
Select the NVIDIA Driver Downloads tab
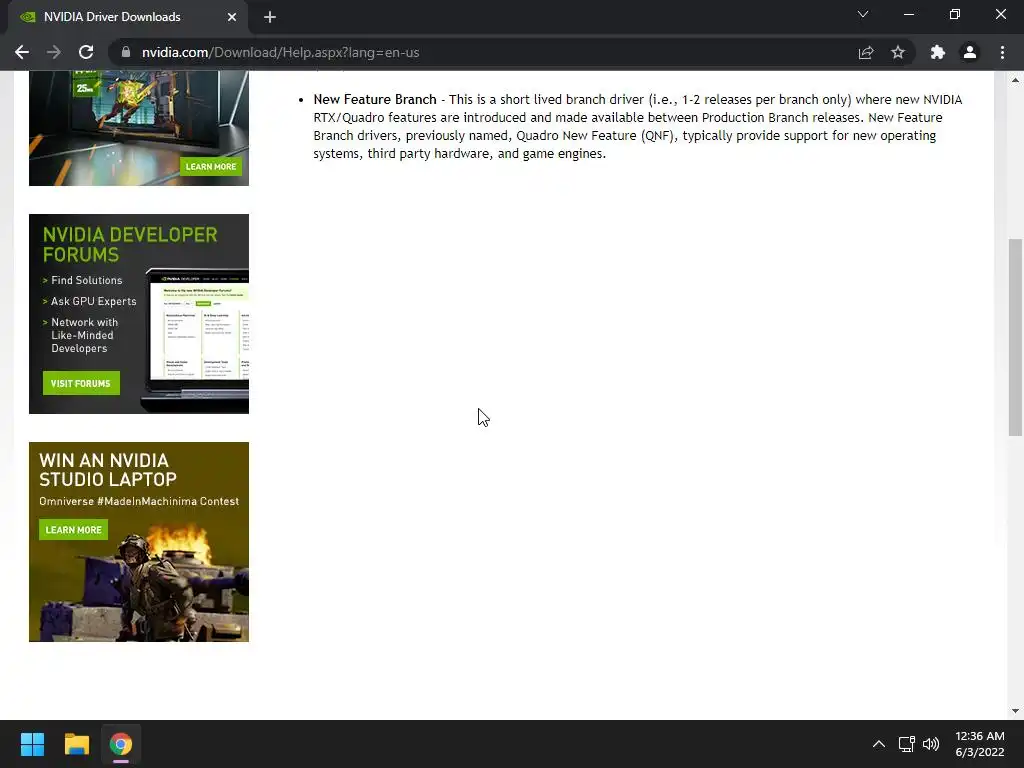pyautogui.click(x=128, y=17)
